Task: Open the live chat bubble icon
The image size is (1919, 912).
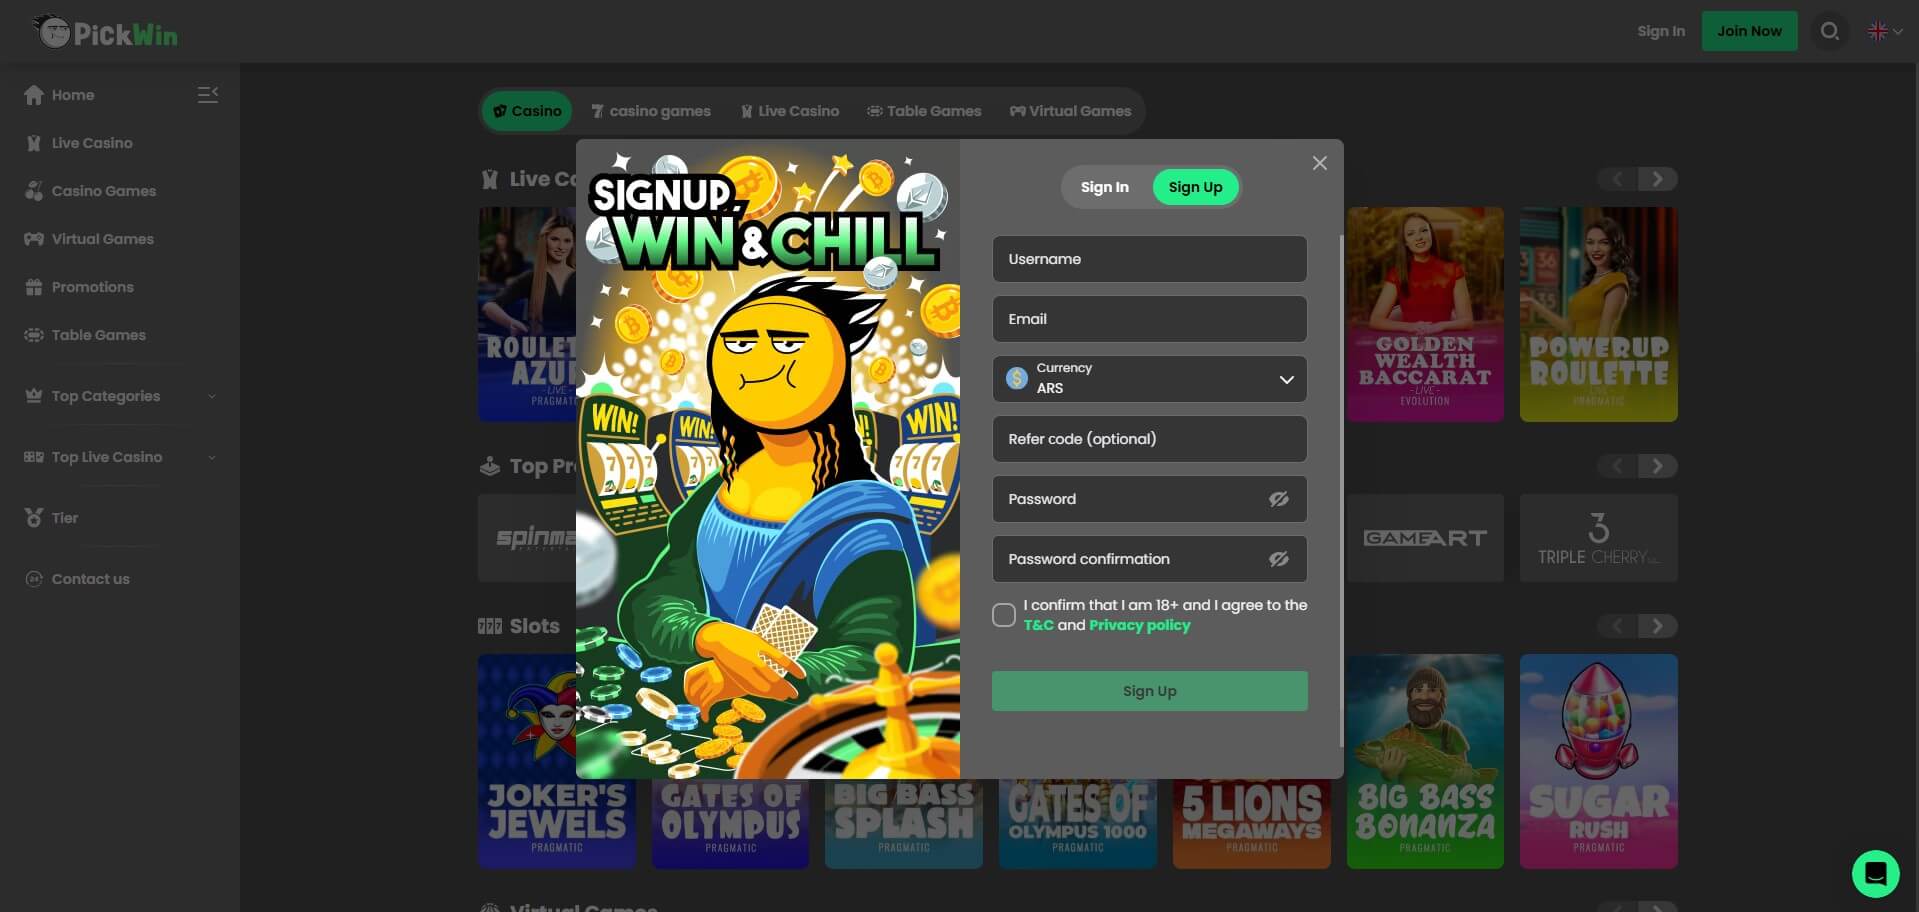Action: click(1875, 874)
